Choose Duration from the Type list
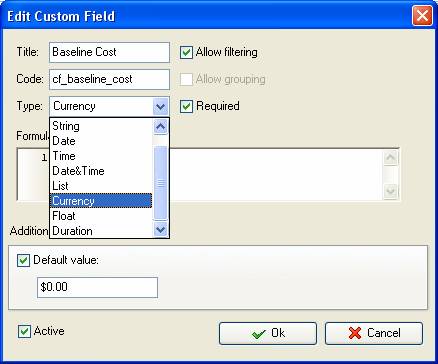438x364 pixels. point(101,231)
